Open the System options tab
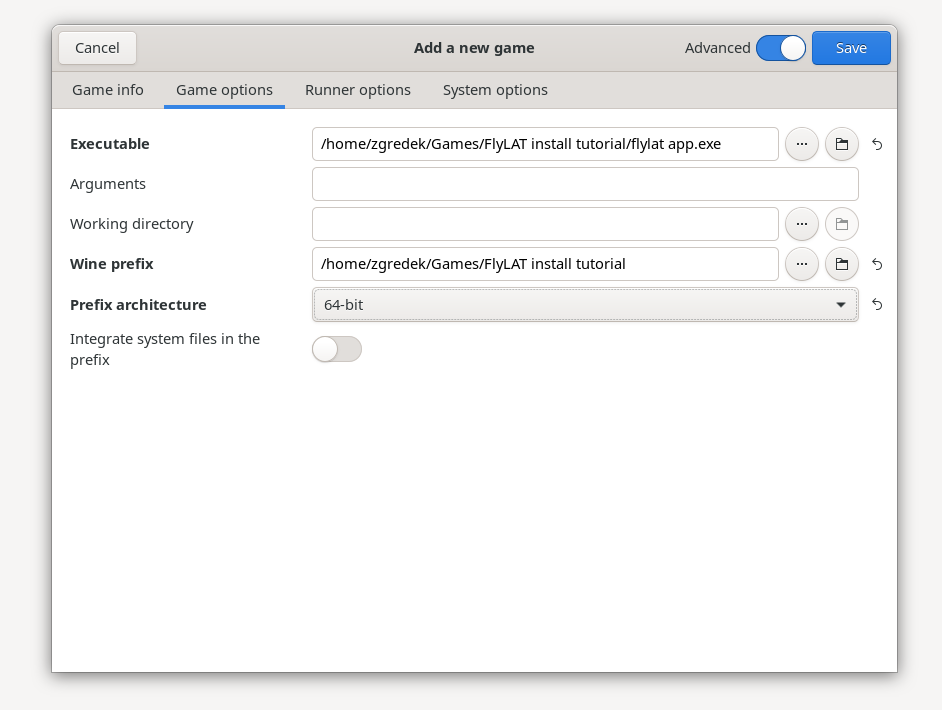942x710 pixels. tap(495, 90)
